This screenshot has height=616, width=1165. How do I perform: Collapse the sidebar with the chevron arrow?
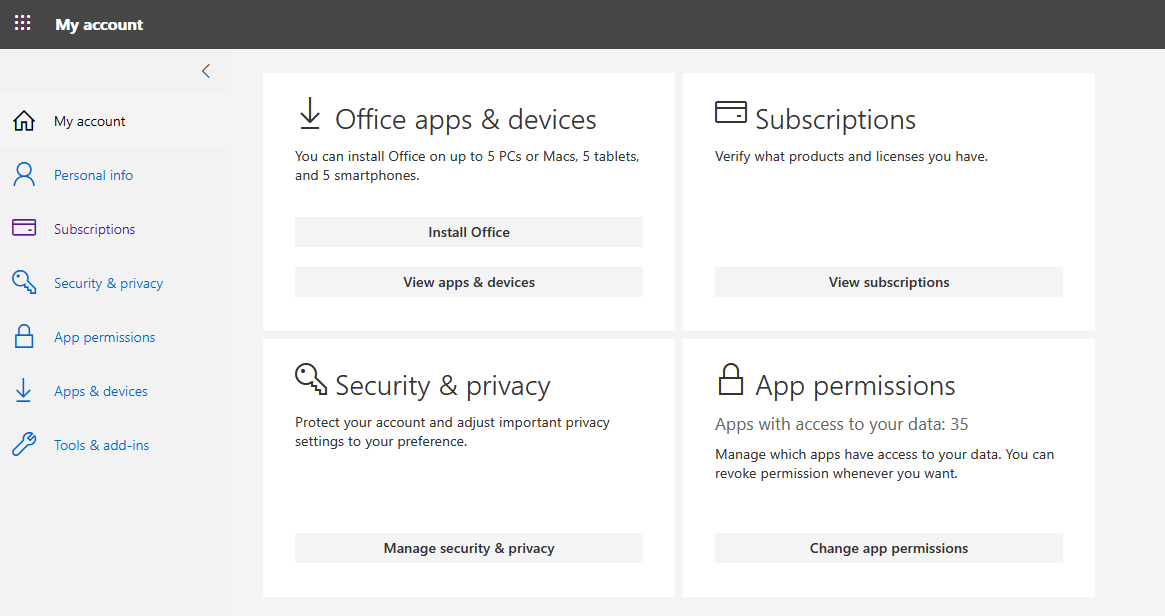click(206, 71)
